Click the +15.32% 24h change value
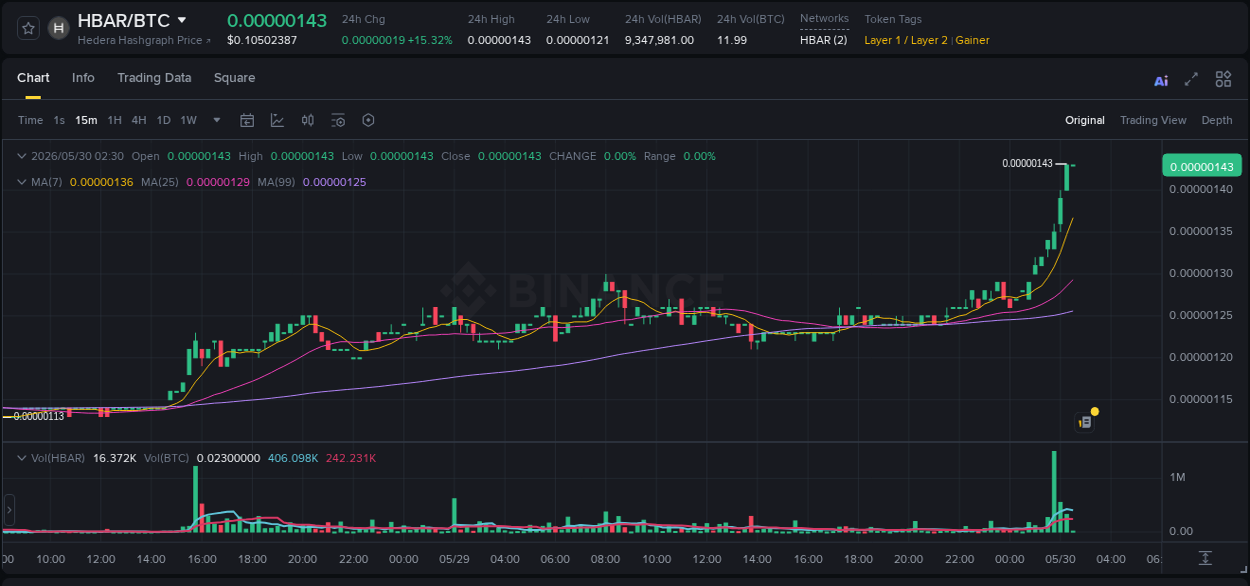 [x=429, y=40]
